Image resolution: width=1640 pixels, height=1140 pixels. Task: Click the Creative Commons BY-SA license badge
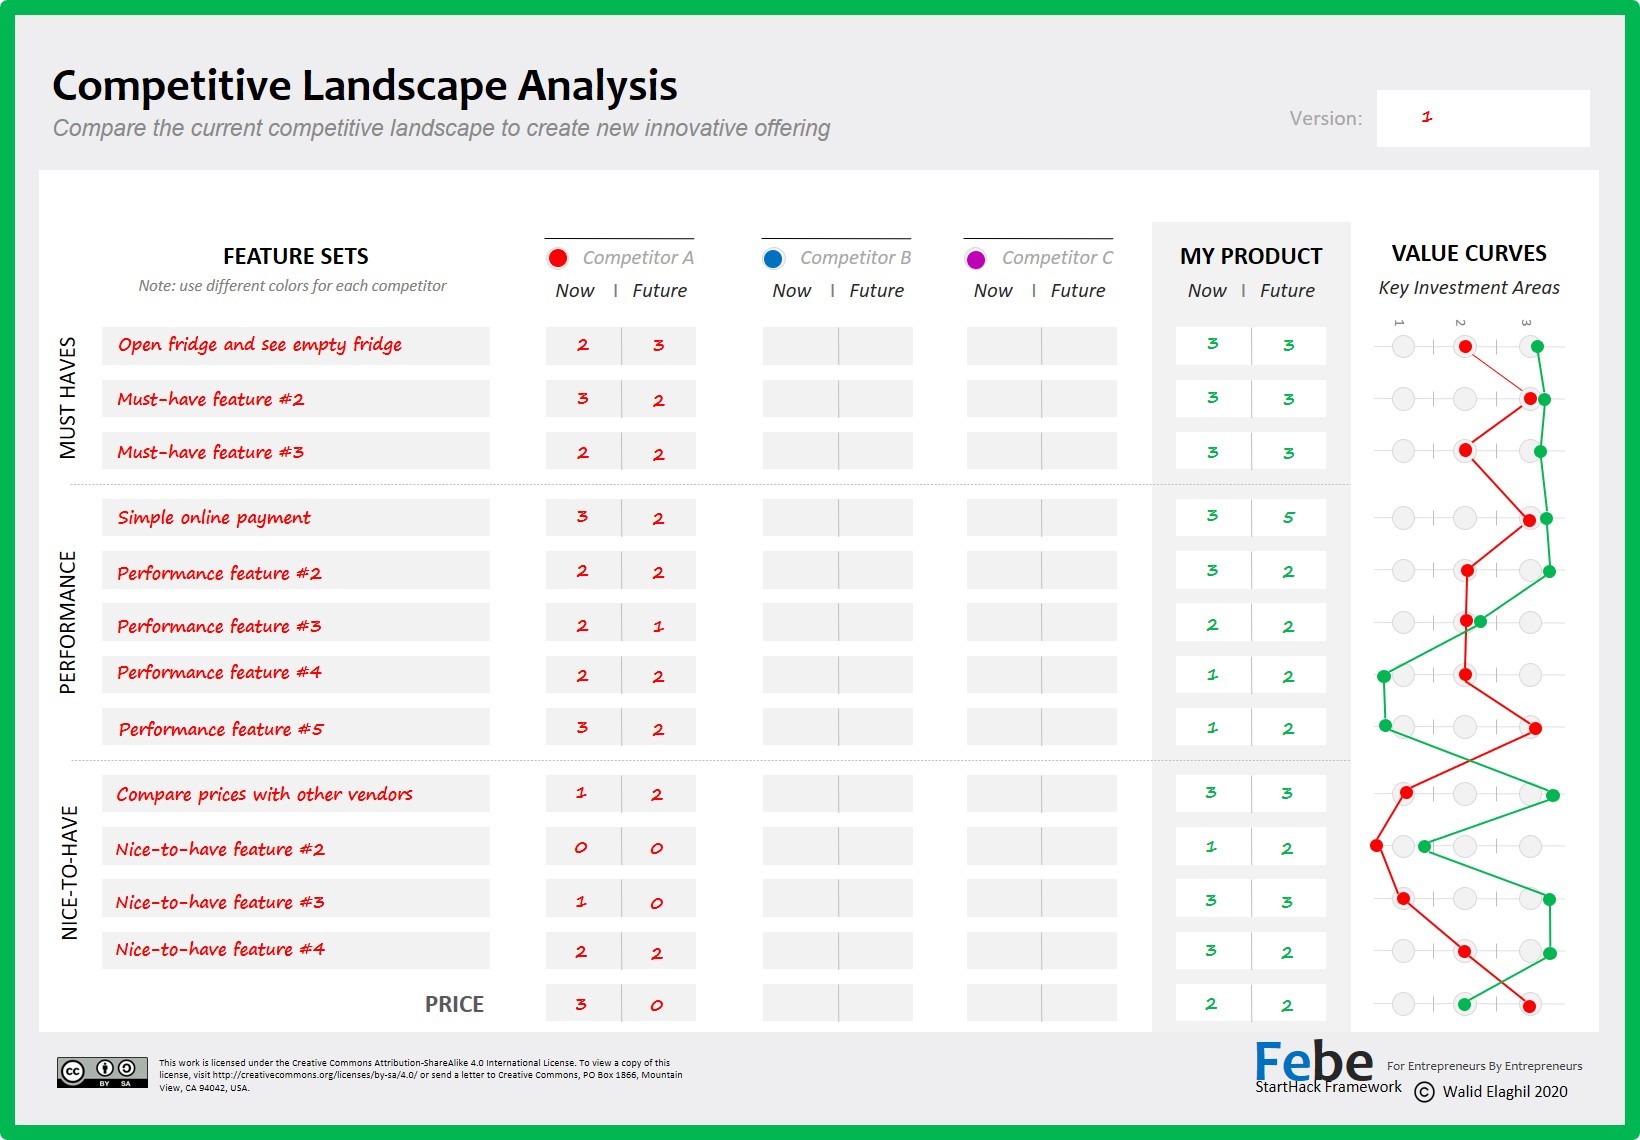pyautogui.click(x=102, y=1072)
